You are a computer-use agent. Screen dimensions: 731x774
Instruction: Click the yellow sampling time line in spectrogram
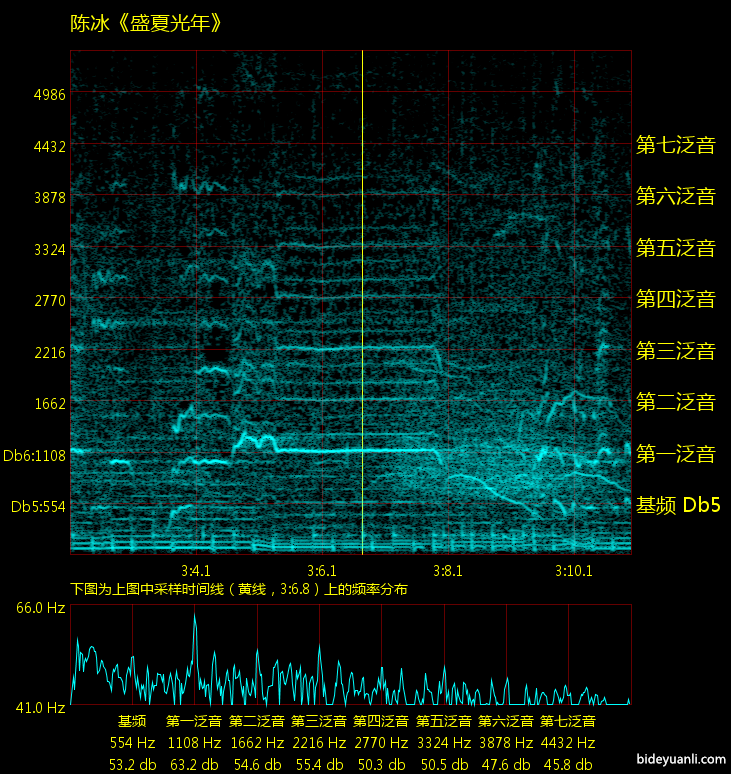click(x=362, y=300)
